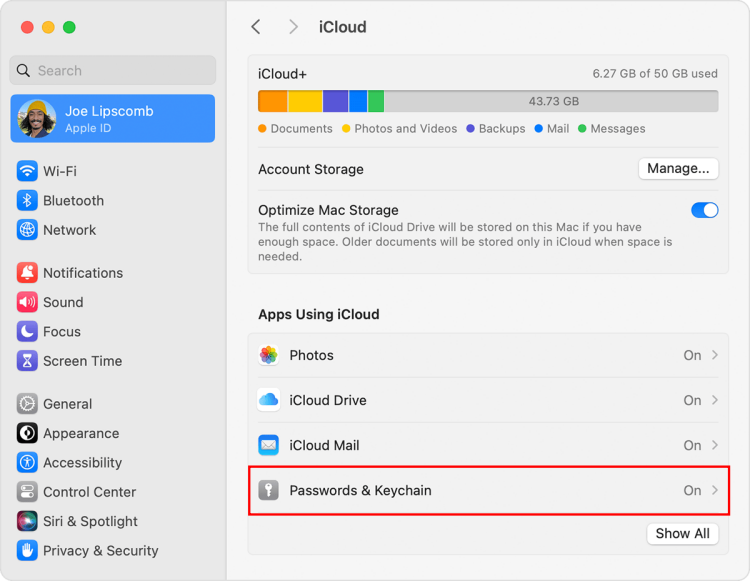750x581 pixels.
Task: Select Privacy & Security in sidebar
Action: 100,550
